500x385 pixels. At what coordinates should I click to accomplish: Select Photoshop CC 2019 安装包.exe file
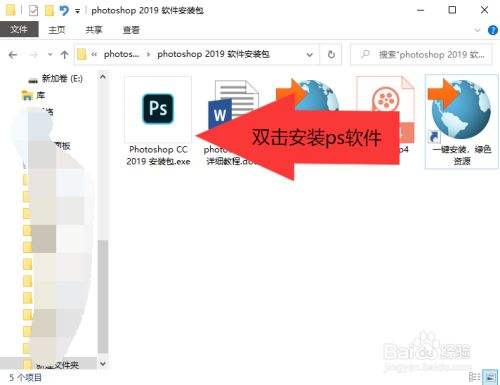point(158,122)
